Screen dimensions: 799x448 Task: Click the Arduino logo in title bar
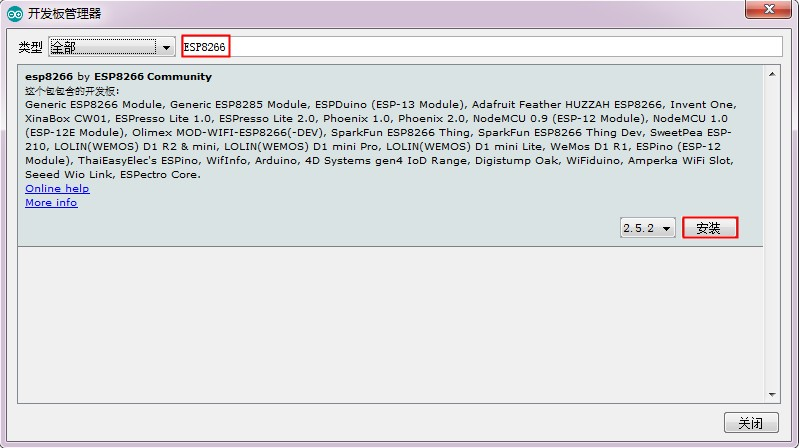pos(15,14)
